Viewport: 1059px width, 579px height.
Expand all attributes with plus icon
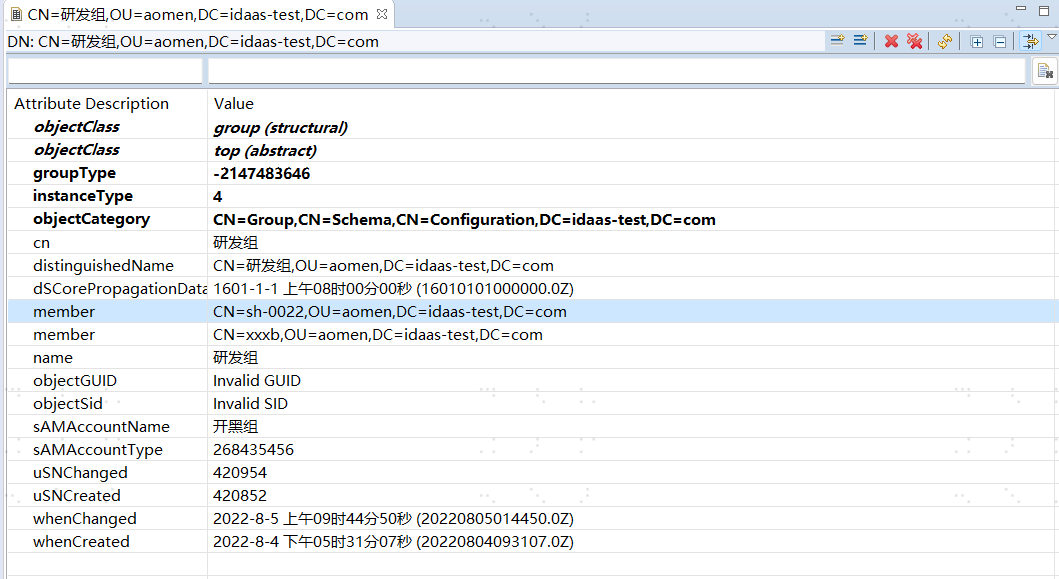(x=977, y=42)
